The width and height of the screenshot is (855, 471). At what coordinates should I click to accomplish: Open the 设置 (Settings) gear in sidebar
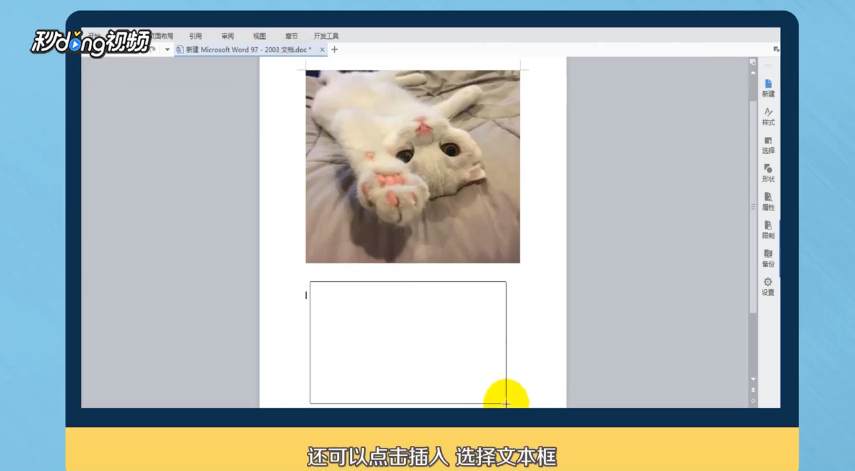[x=768, y=286]
